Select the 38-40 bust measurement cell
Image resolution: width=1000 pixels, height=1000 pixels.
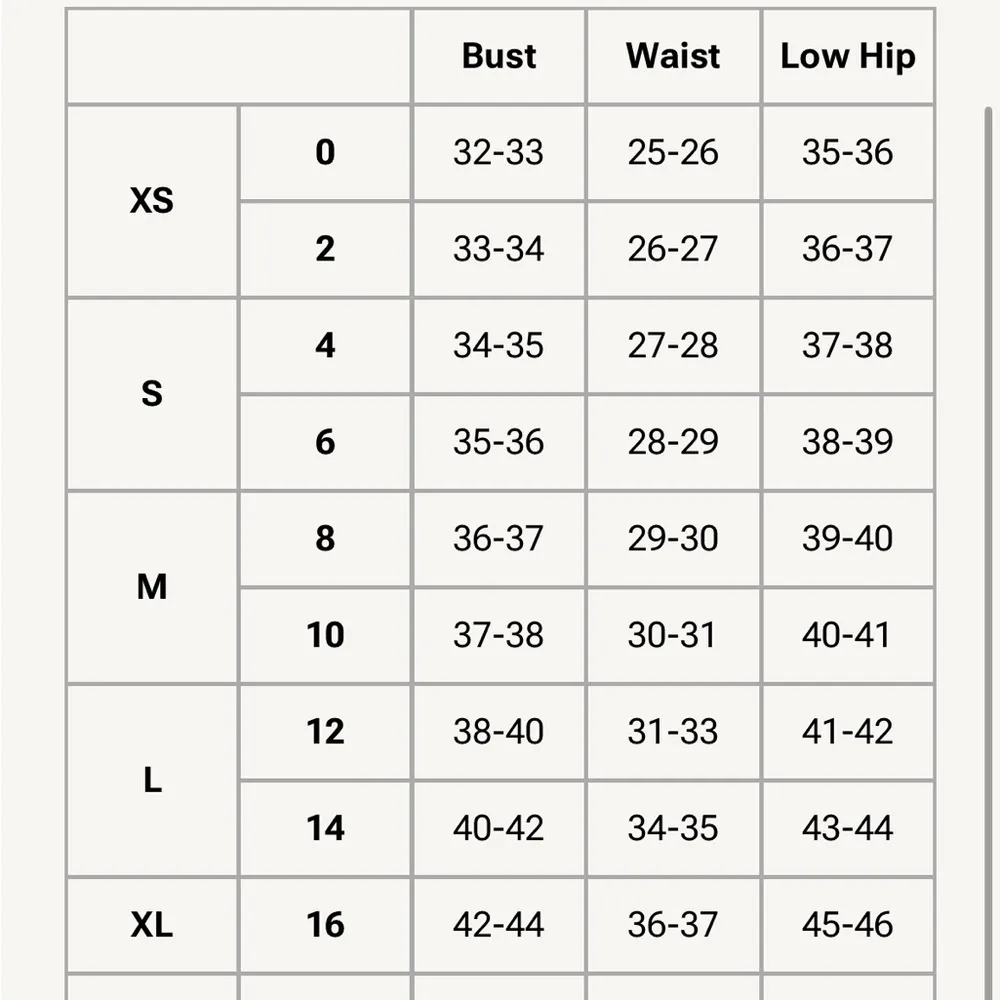click(x=498, y=732)
